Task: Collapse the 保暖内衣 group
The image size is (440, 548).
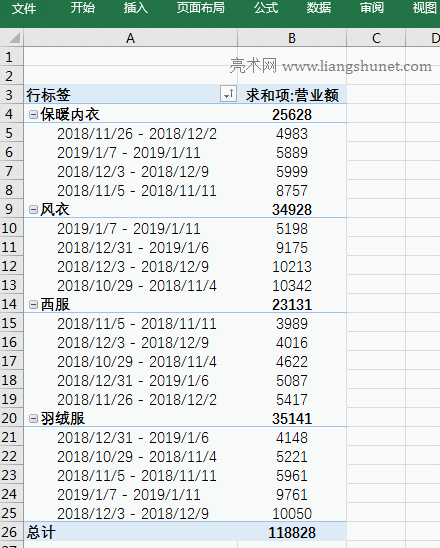Action: pyautogui.click(x=33, y=114)
